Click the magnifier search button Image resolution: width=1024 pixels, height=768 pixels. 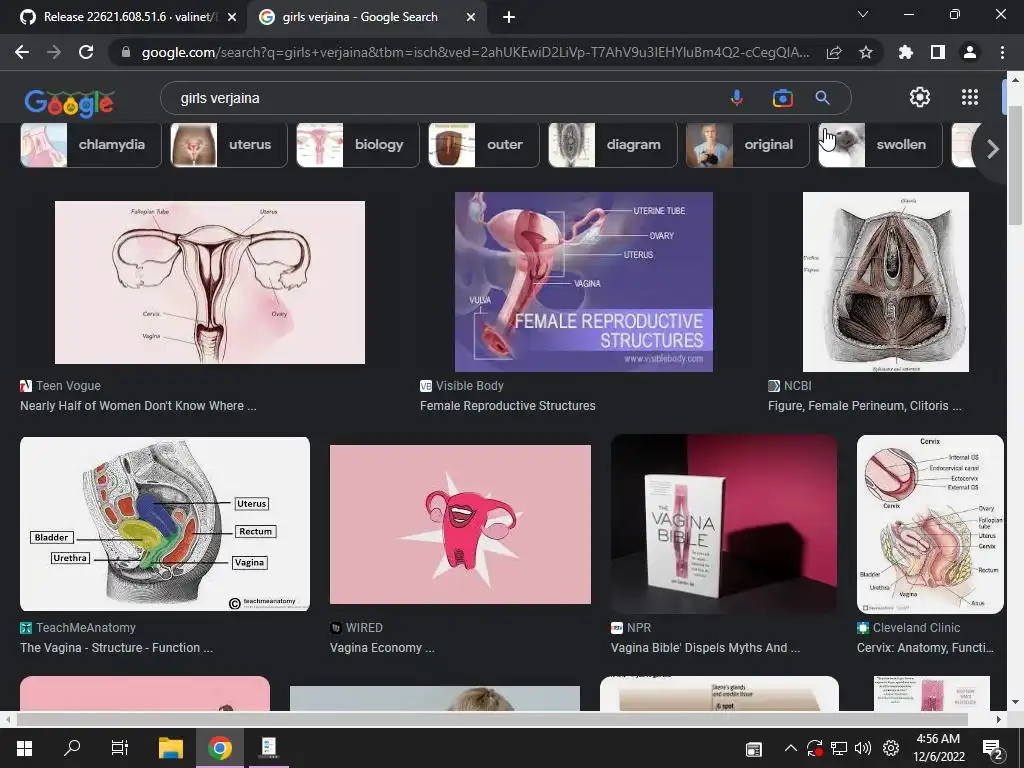(822, 98)
